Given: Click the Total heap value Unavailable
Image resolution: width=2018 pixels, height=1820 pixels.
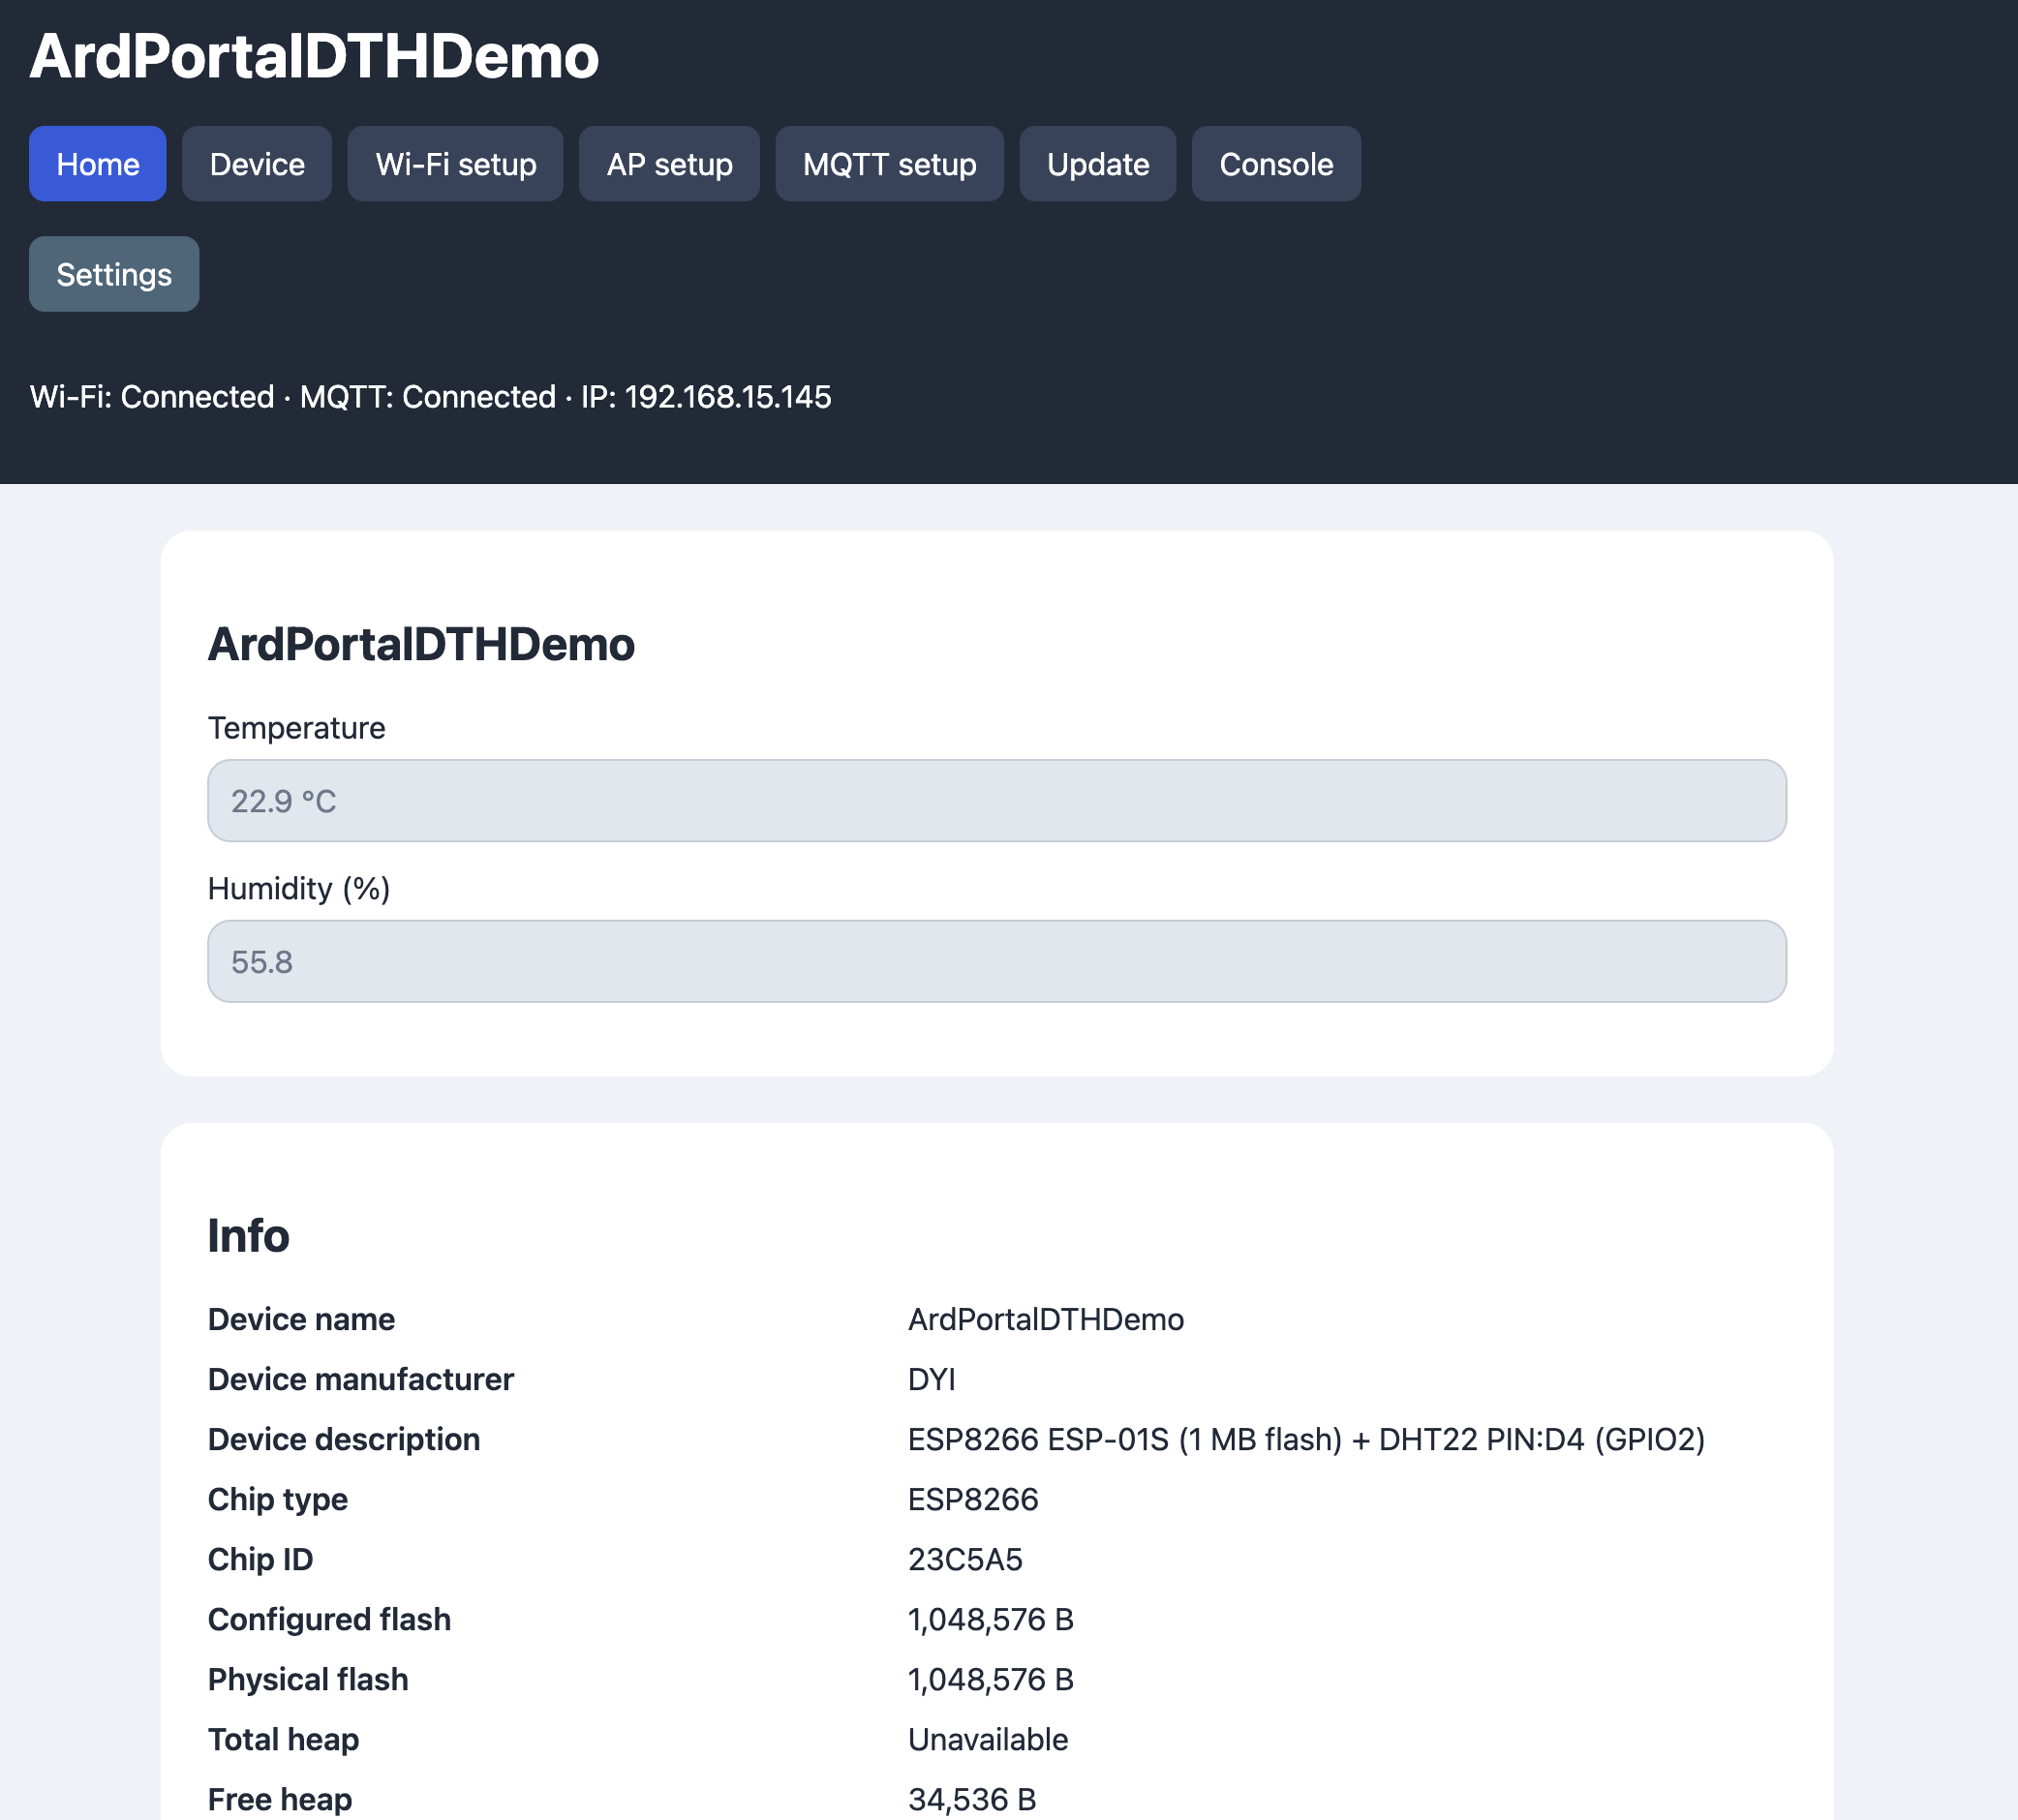Looking at the screenshot, I should 988,1740.
